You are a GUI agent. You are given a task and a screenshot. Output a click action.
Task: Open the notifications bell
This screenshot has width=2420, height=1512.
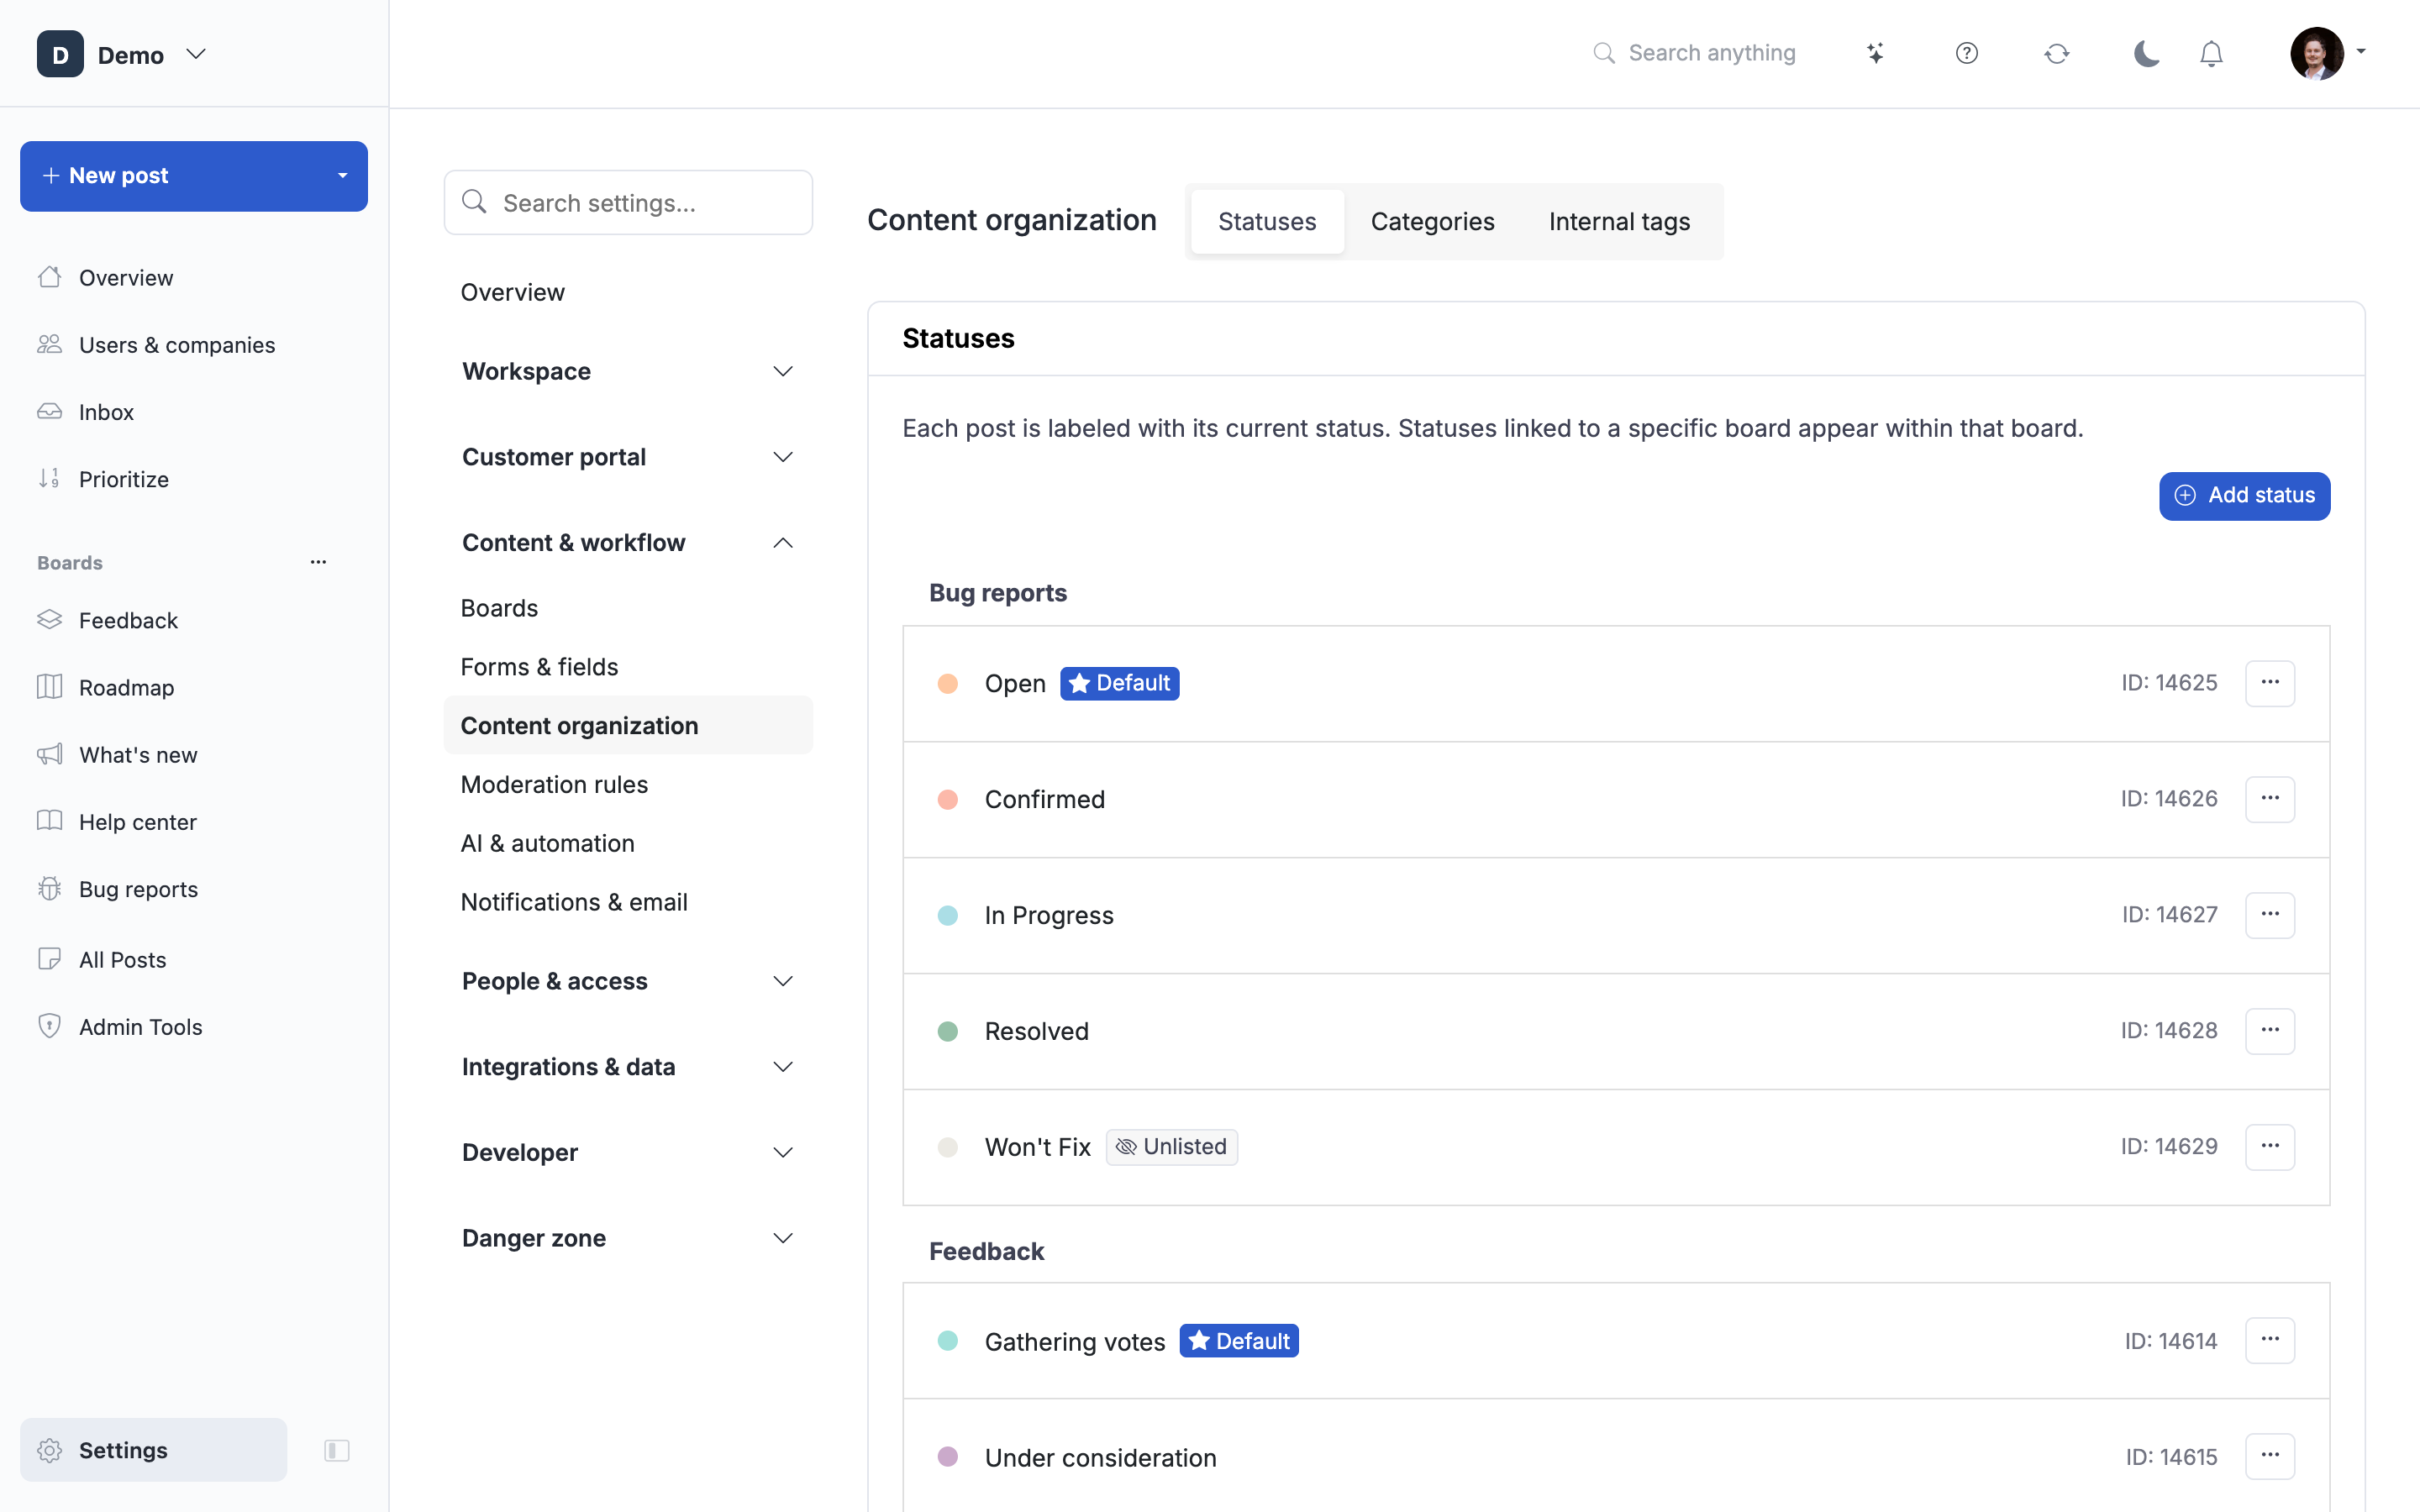[2211, 53]
